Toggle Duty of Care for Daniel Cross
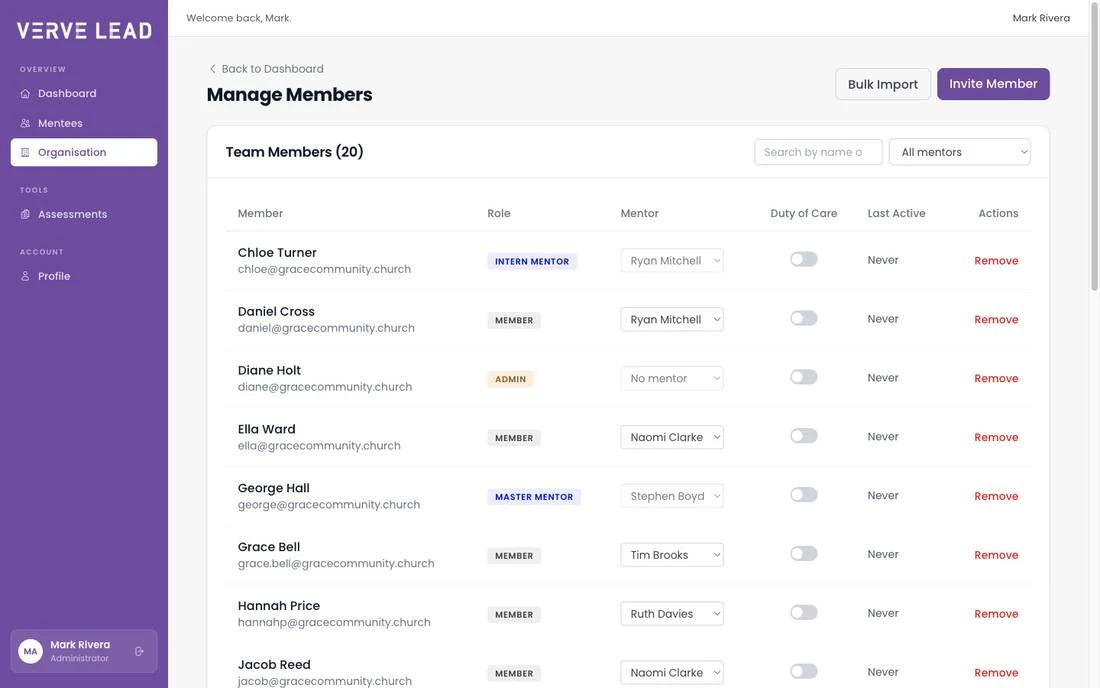The width and height of the screenshot is (1100, 688). coord(803,318)
